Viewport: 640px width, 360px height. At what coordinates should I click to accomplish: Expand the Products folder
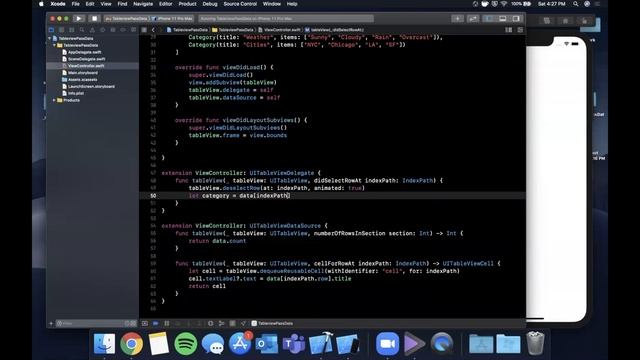[x=54, y=100]
